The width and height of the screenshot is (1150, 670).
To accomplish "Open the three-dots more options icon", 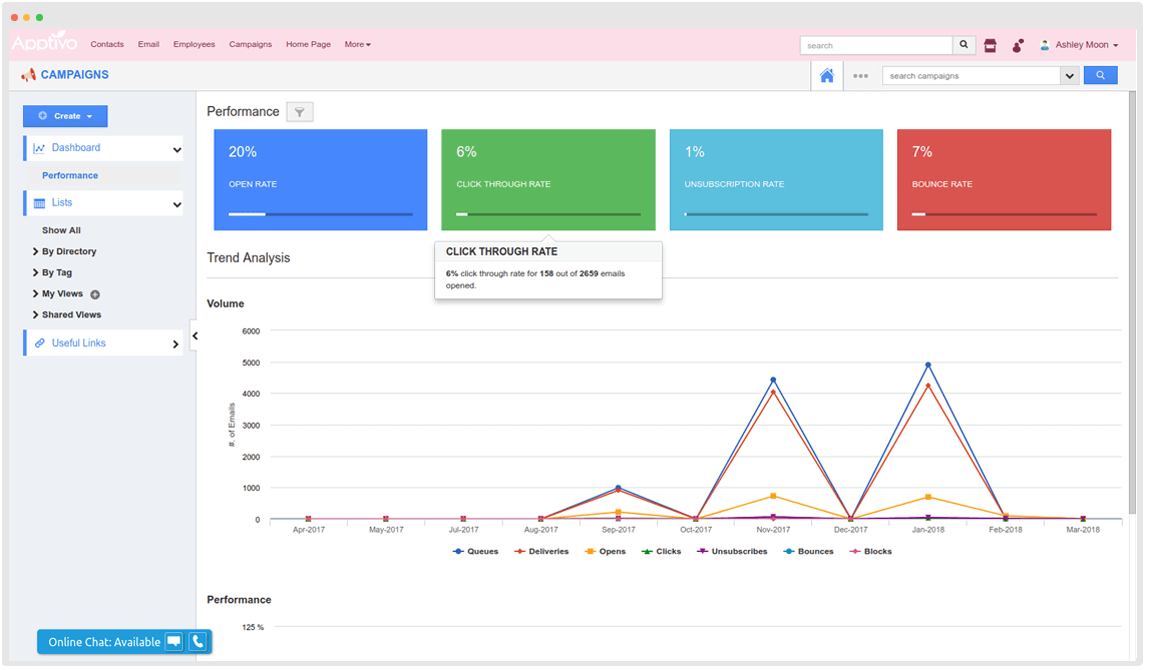I will pos(860,76).
